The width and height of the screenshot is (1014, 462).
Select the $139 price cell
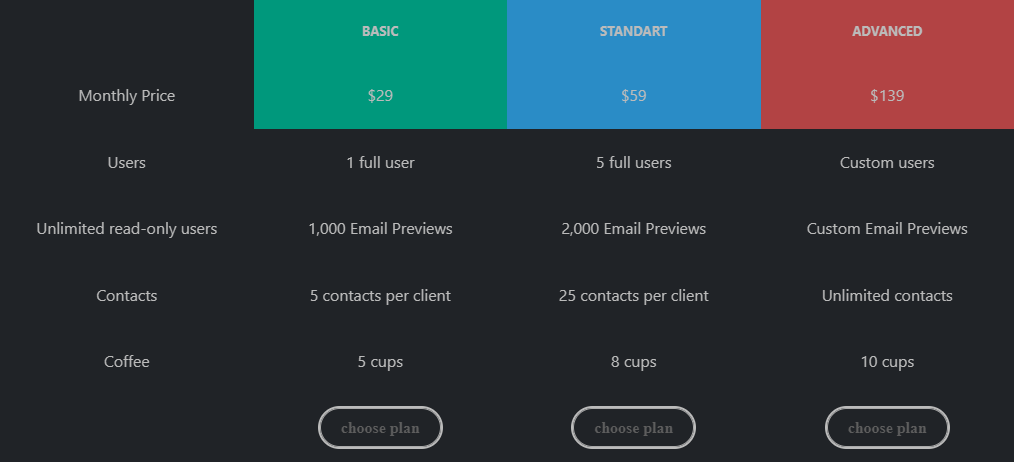(887, 96)
